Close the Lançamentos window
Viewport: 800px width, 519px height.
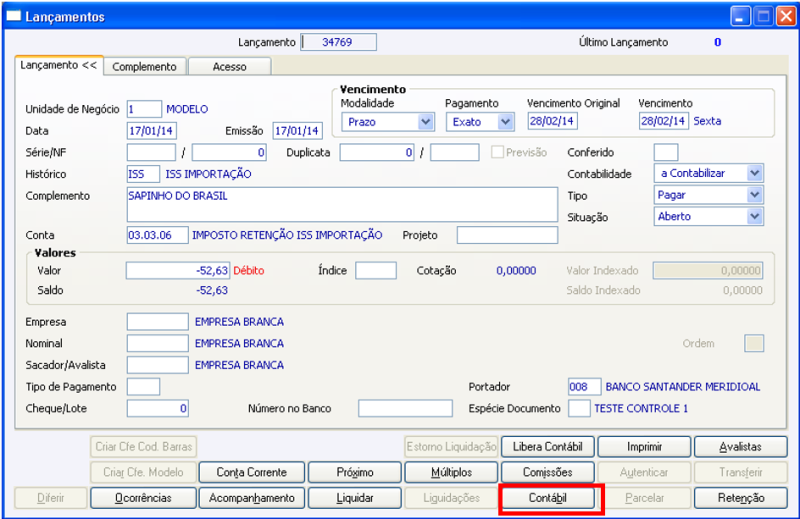(x=786, y=16)
